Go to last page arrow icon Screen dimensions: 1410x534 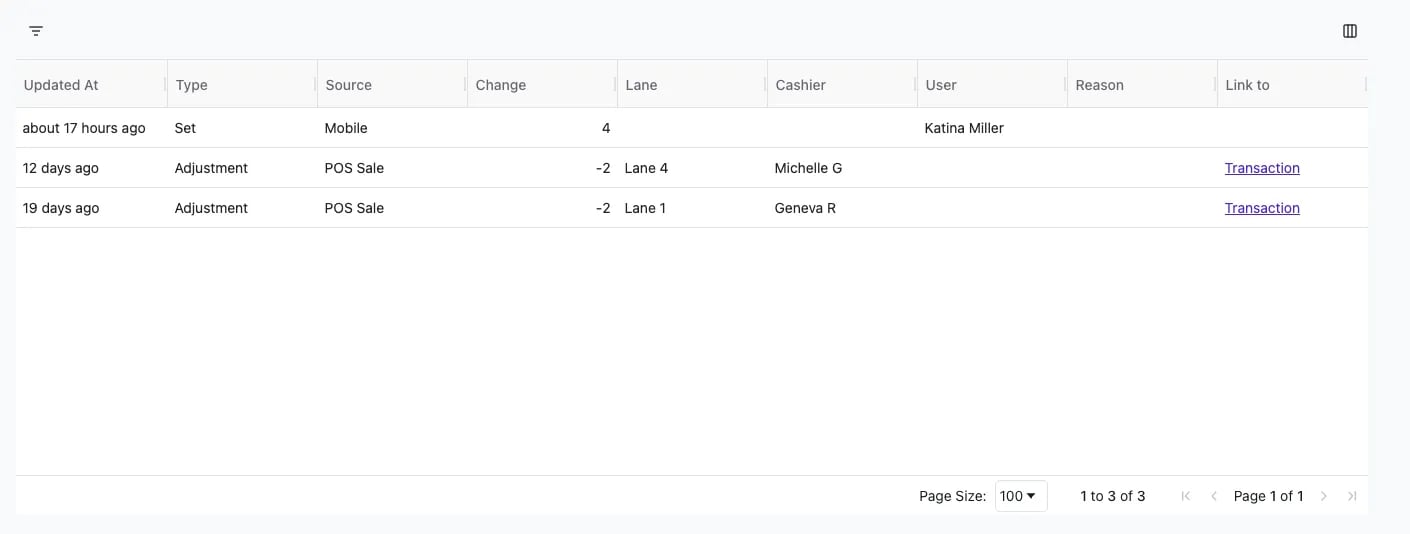pos(1352,496)
